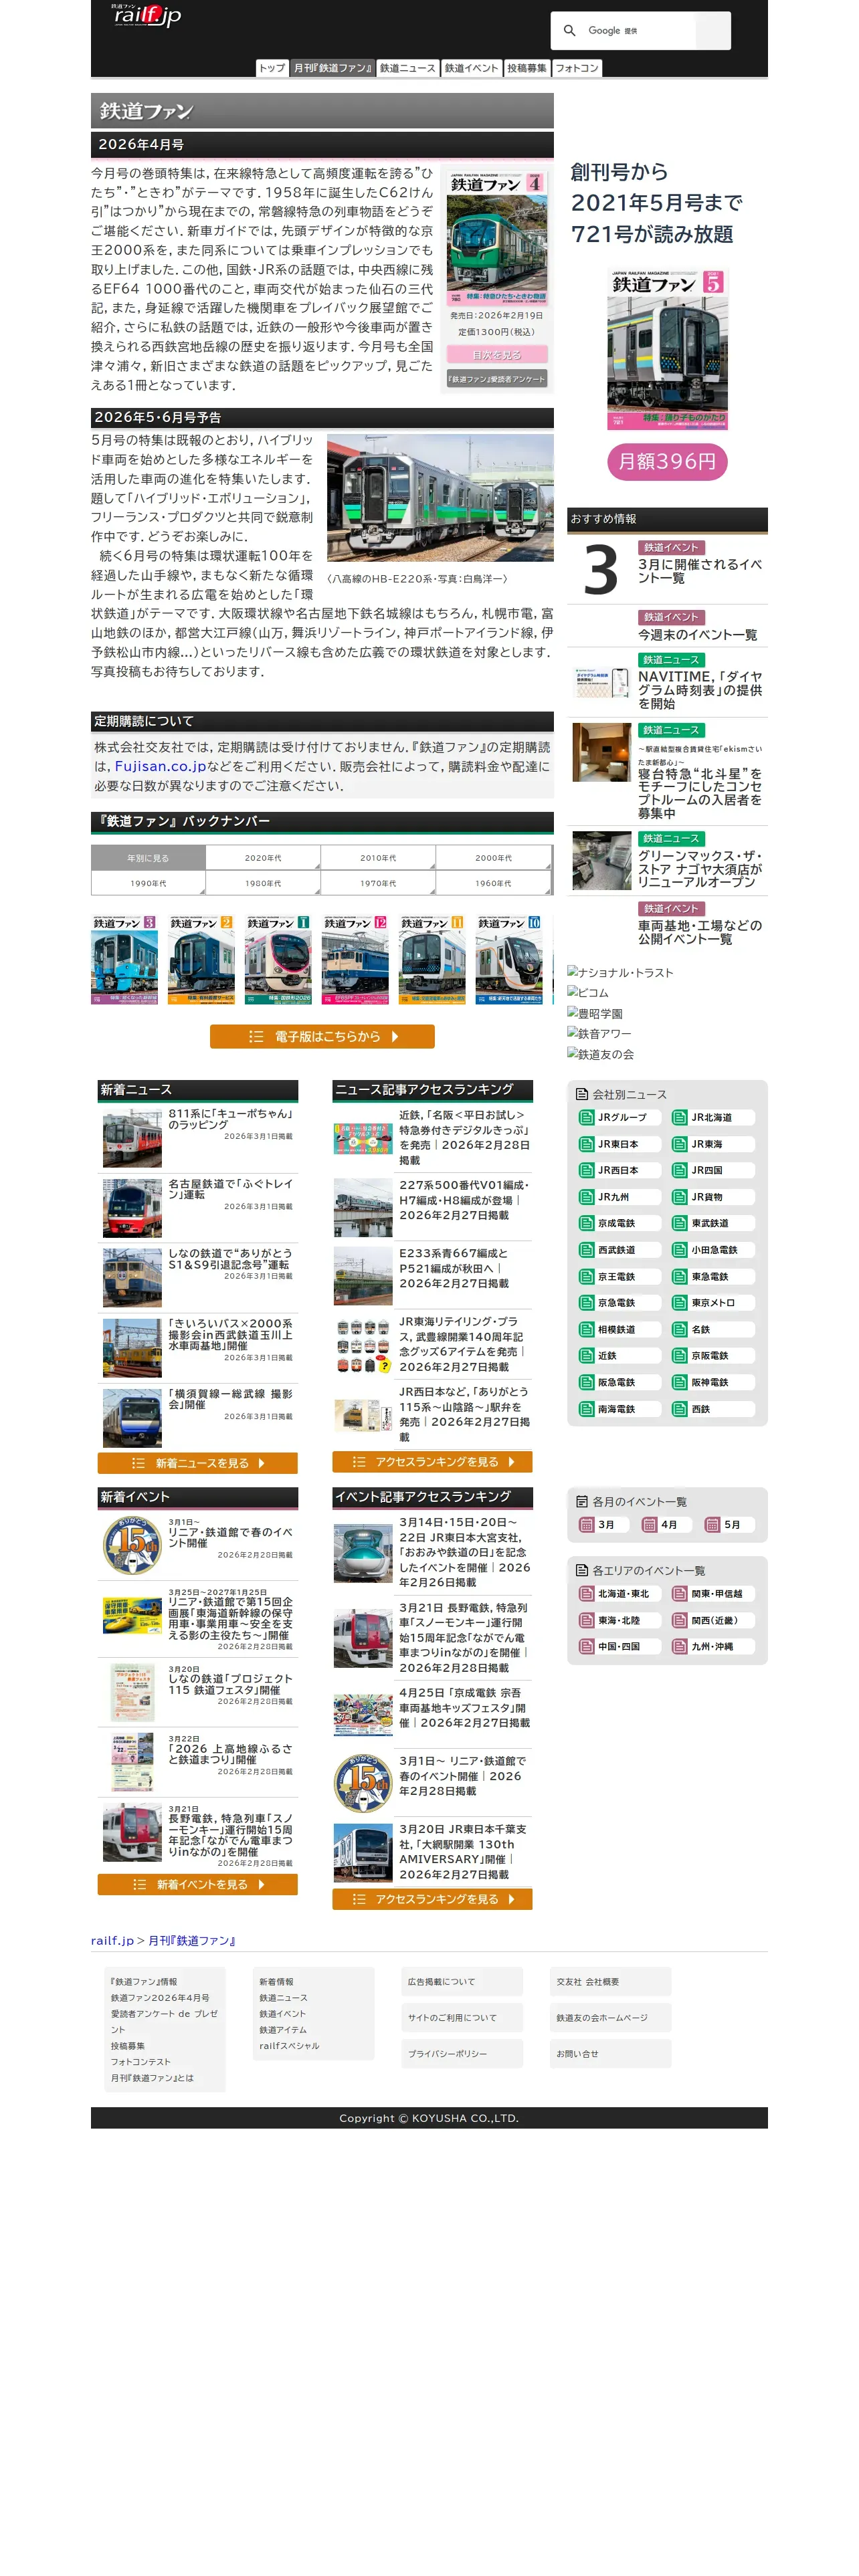
Task: Click the 名鉄 news icon
Action: [680, 1330]
